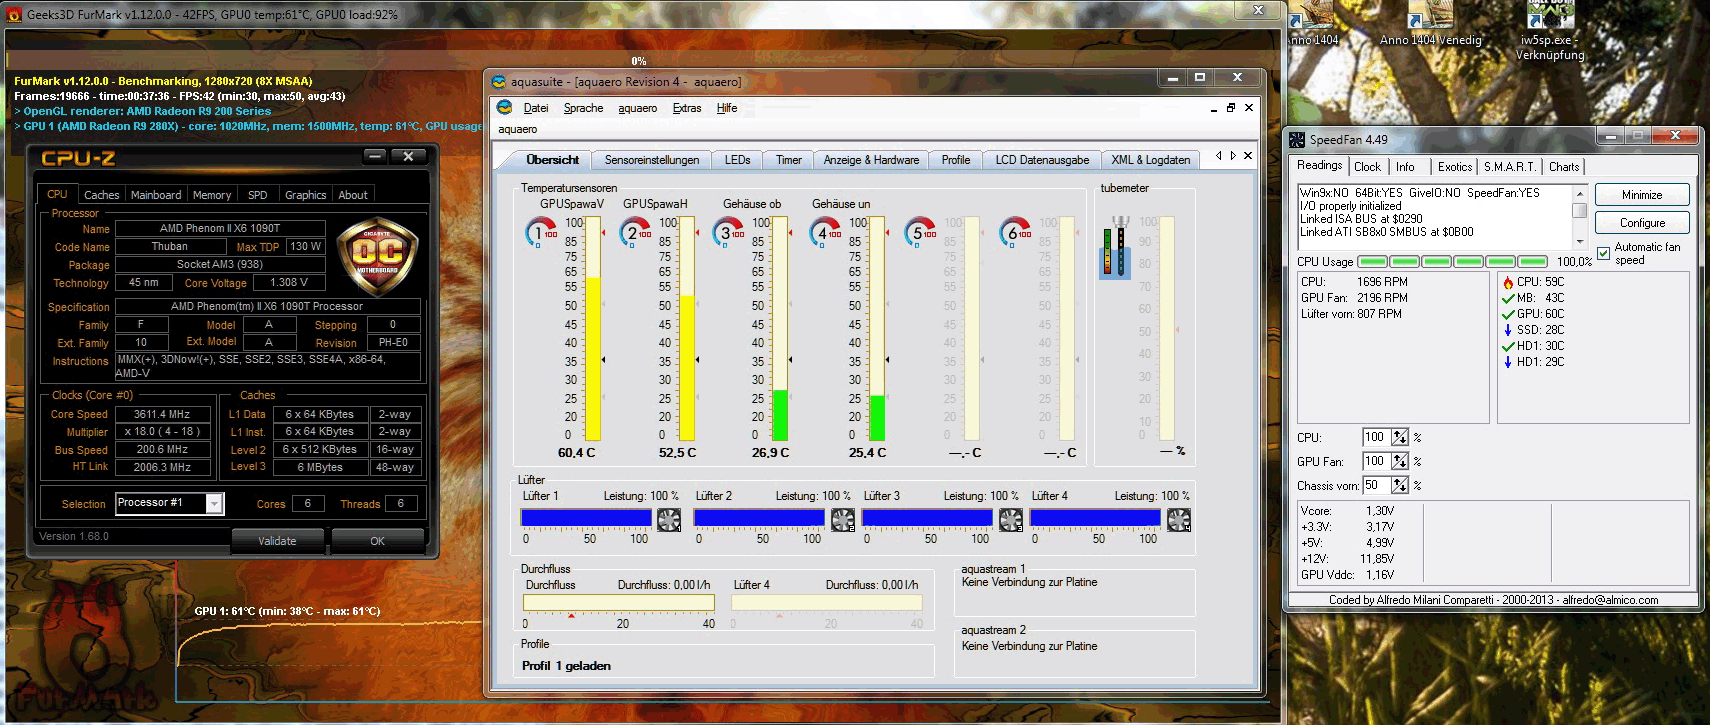Click the GPU Fan percentage stepper in SpeedFan

click(x=1400, y=461)
